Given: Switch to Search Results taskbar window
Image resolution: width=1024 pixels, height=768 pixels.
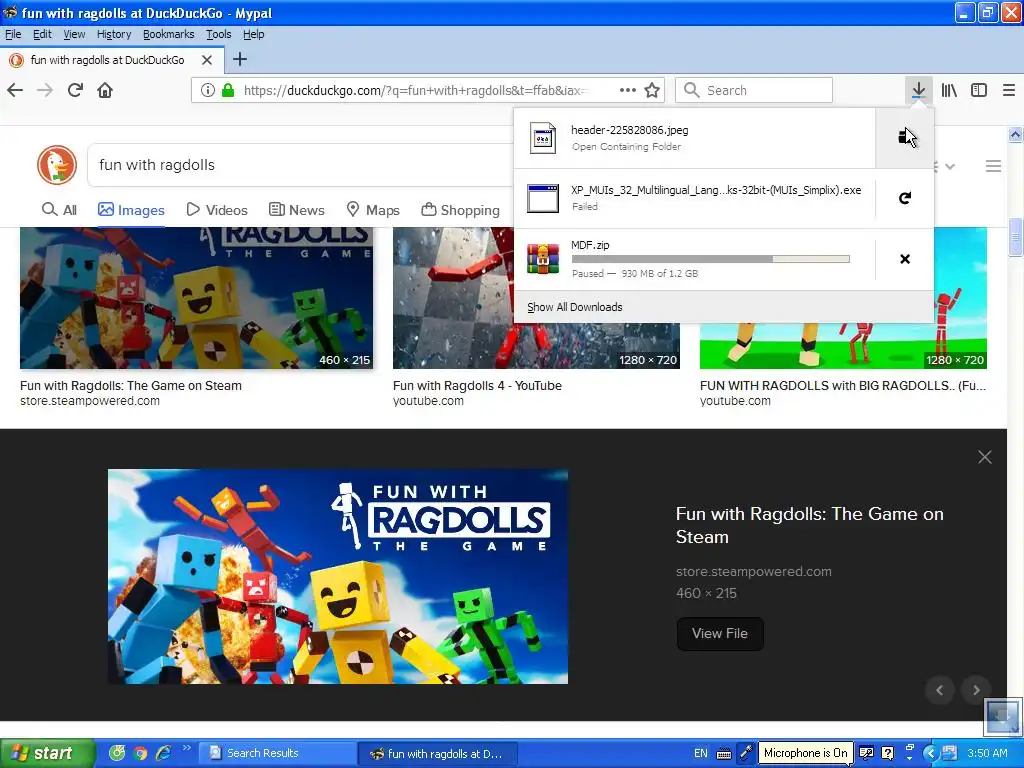Looking at the screenshot, I should click(x=277, y=753).
